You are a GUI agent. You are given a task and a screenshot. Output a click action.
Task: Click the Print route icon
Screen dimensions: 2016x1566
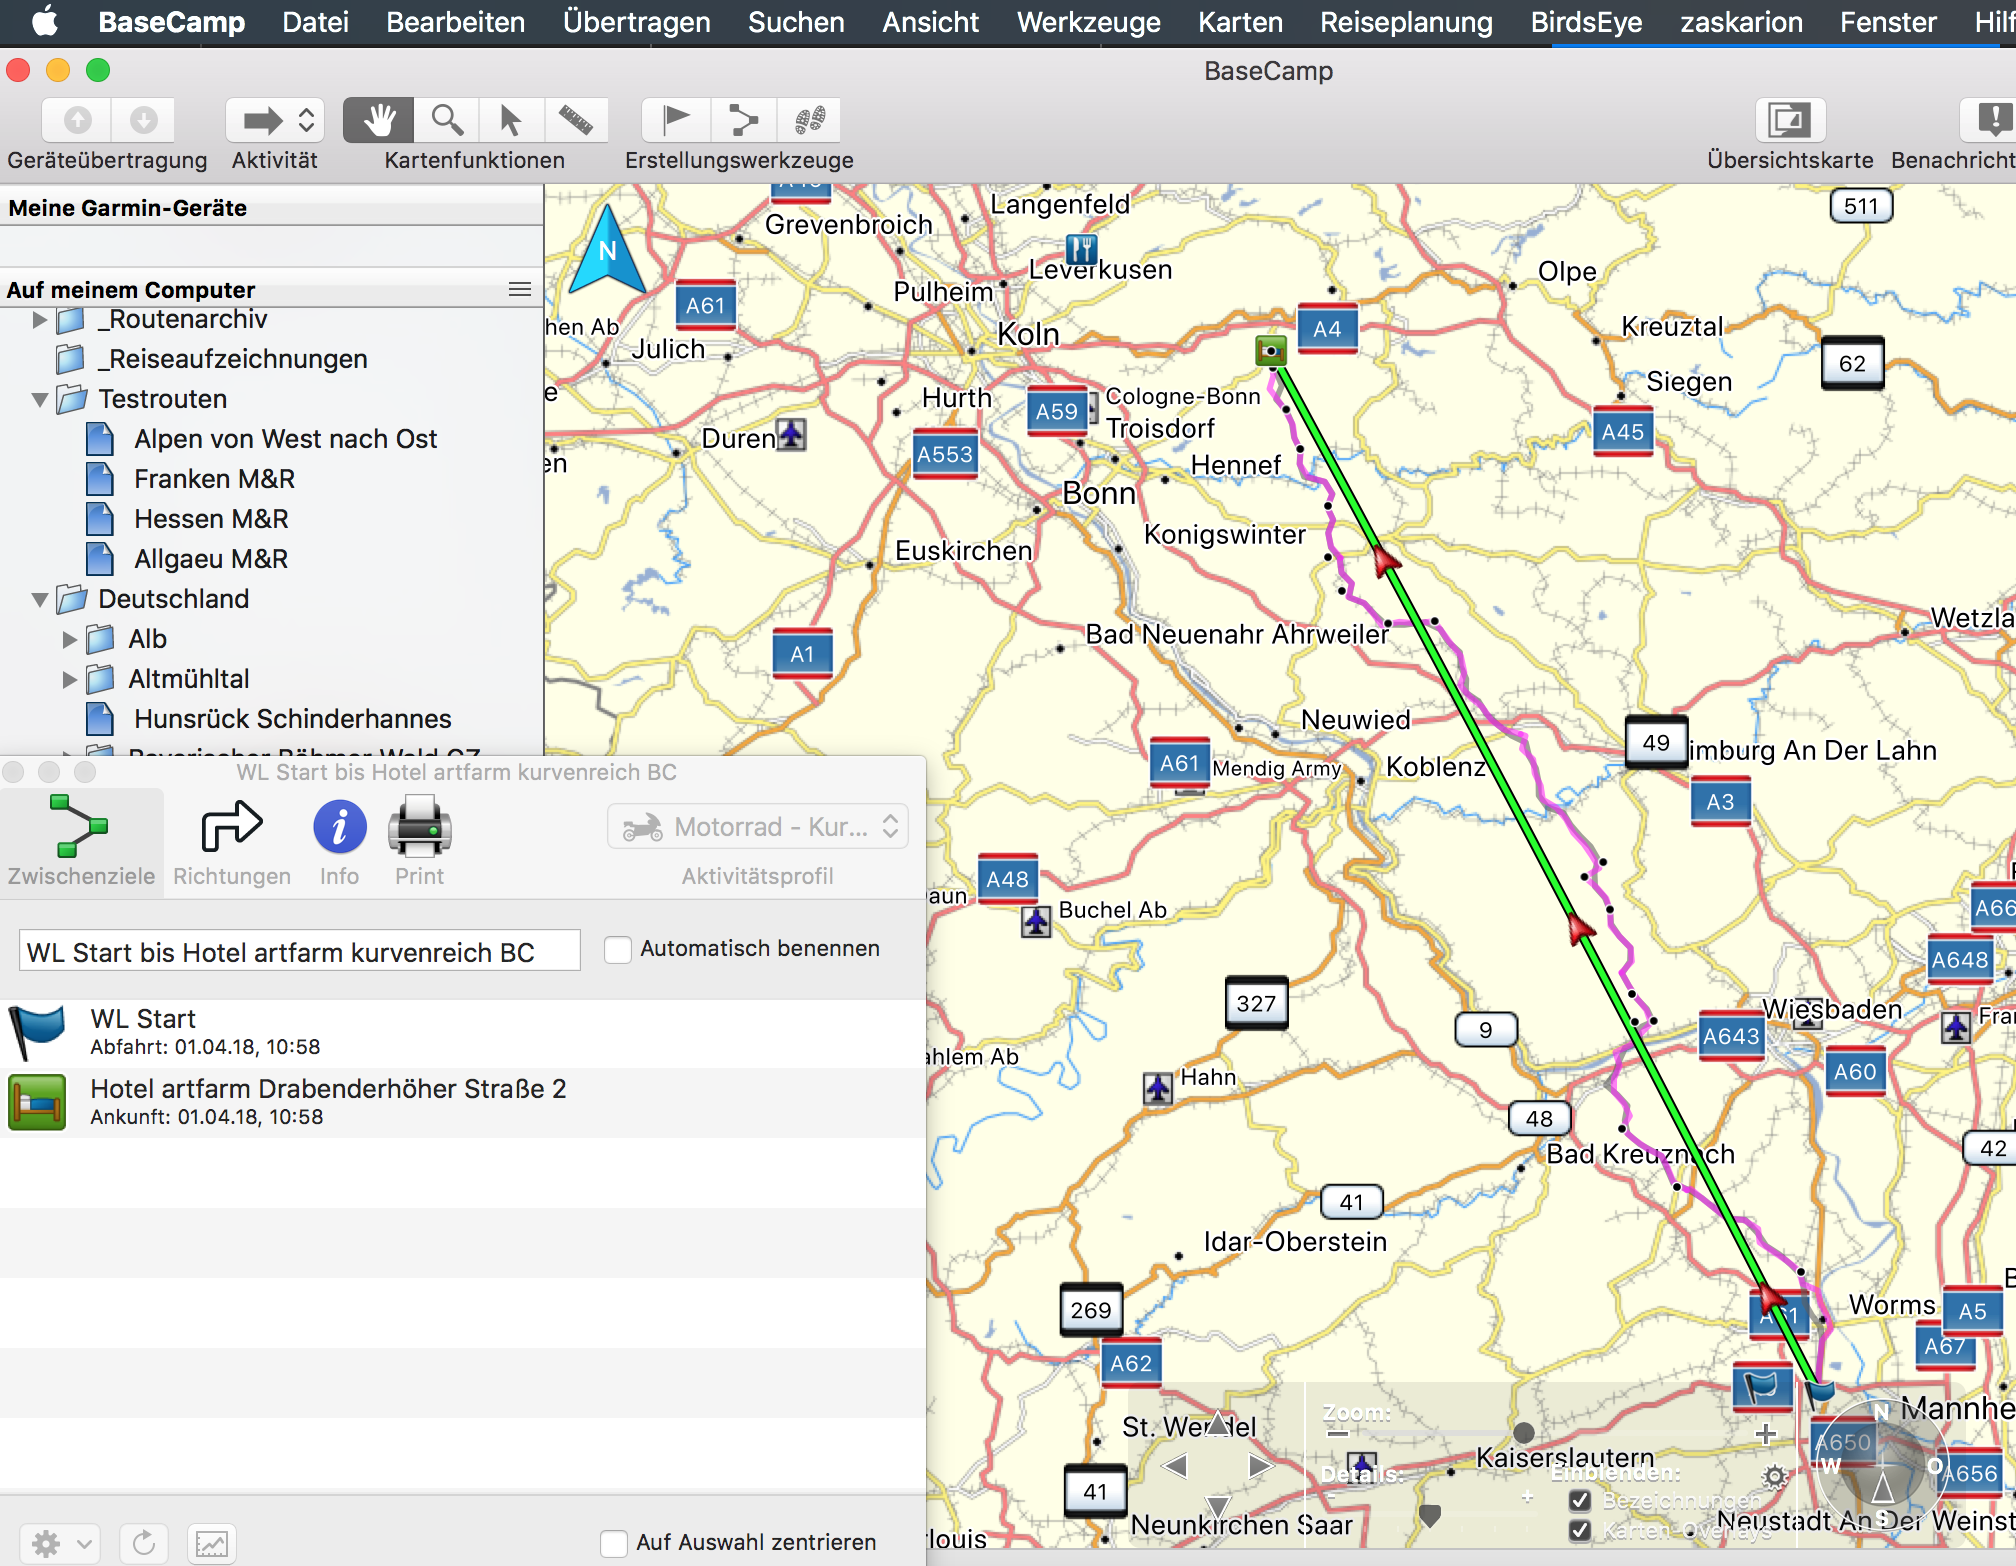coord(419,840)
